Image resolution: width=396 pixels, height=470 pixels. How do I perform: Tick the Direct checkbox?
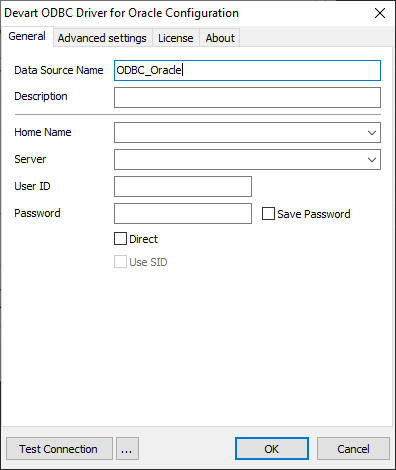coord(120,239)
